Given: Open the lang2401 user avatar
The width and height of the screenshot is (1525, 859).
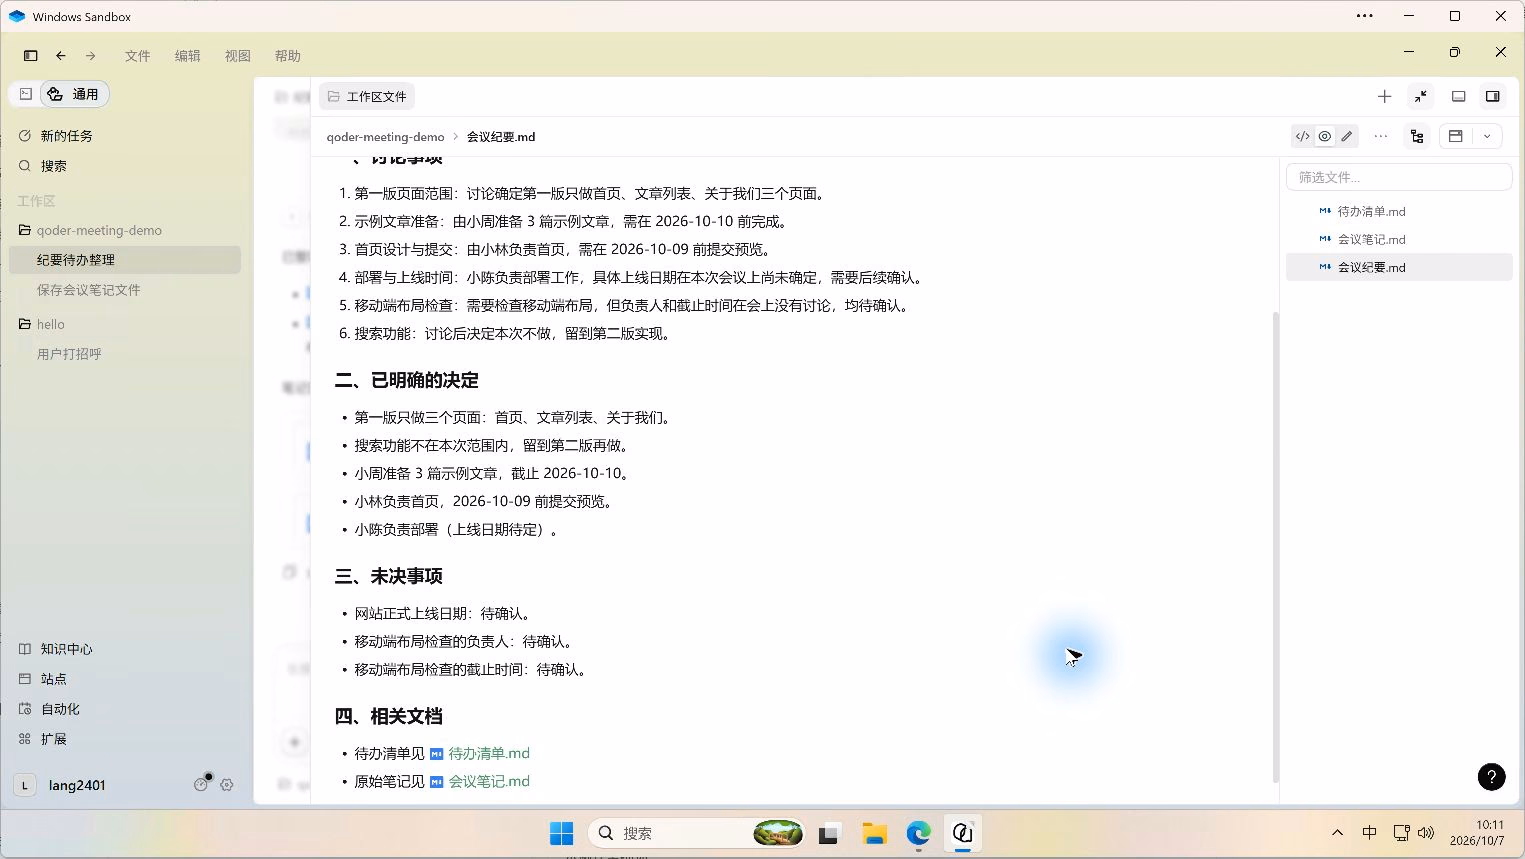Looking at the screenshot, I should [x=25, y=785].
